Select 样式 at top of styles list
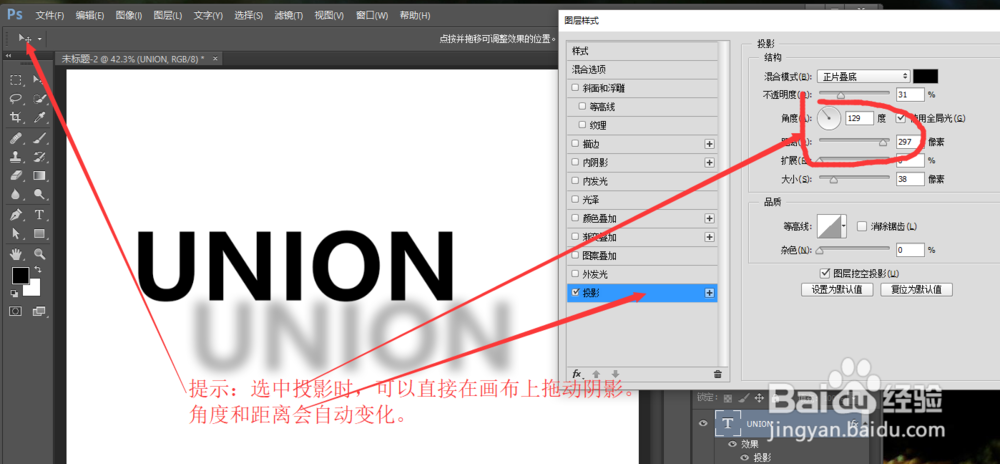The image size is (1000, 464). tap(641, 50)
